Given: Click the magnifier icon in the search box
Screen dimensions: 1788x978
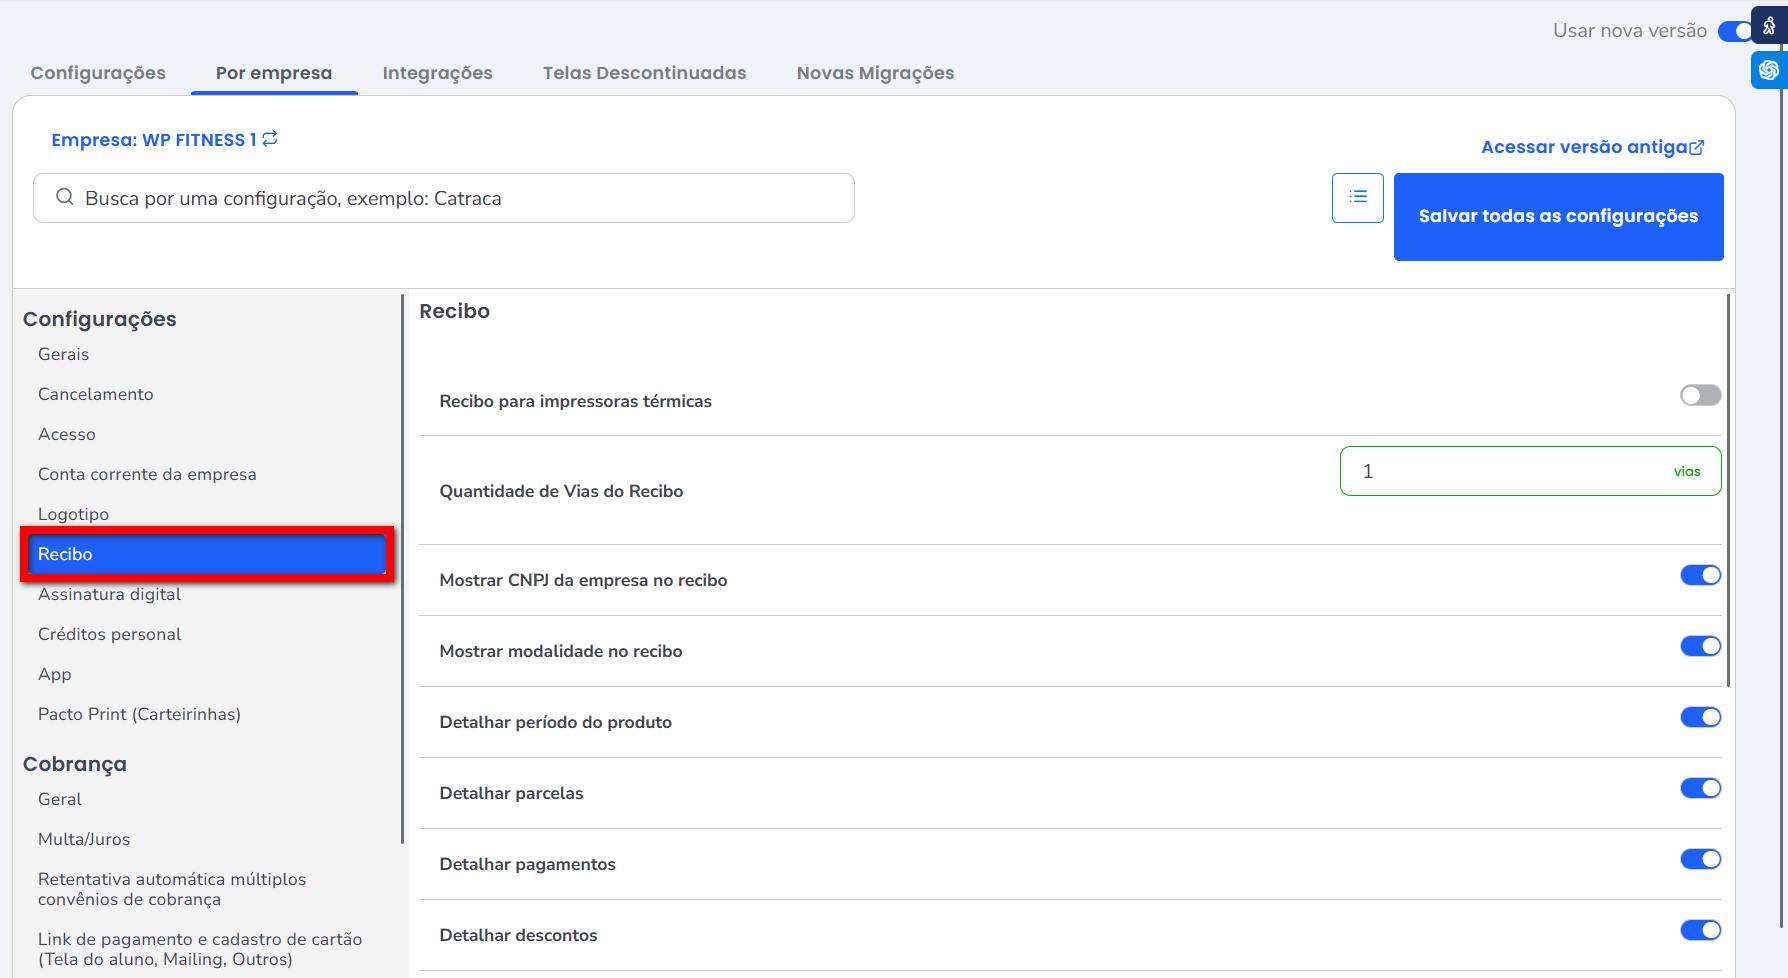Looking at the screenshot, I should [65, 198].
